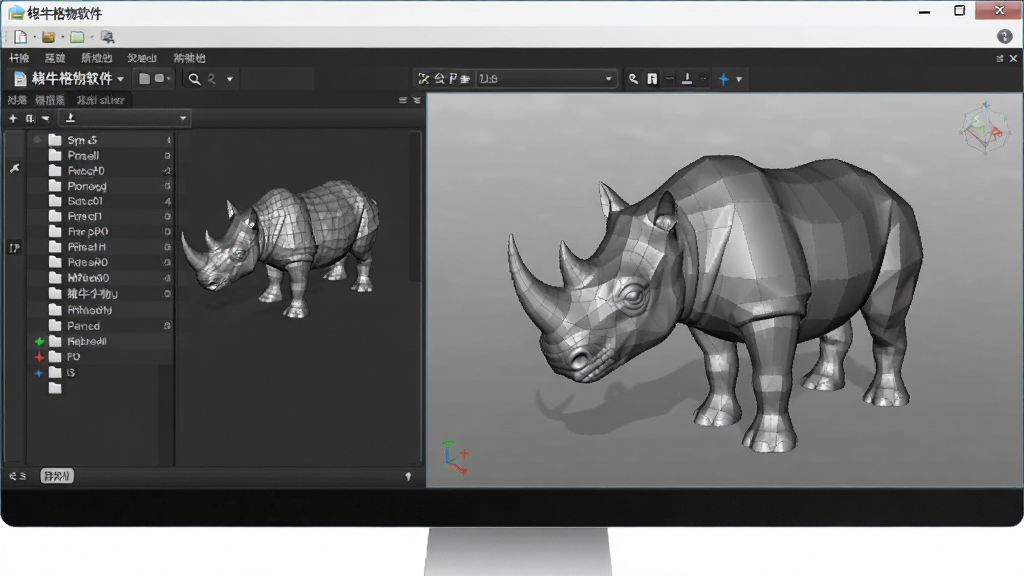Screen dimensions: 1024x576
Task: Expand the dropdown arrow next to search icon
Action: (230, 80)
